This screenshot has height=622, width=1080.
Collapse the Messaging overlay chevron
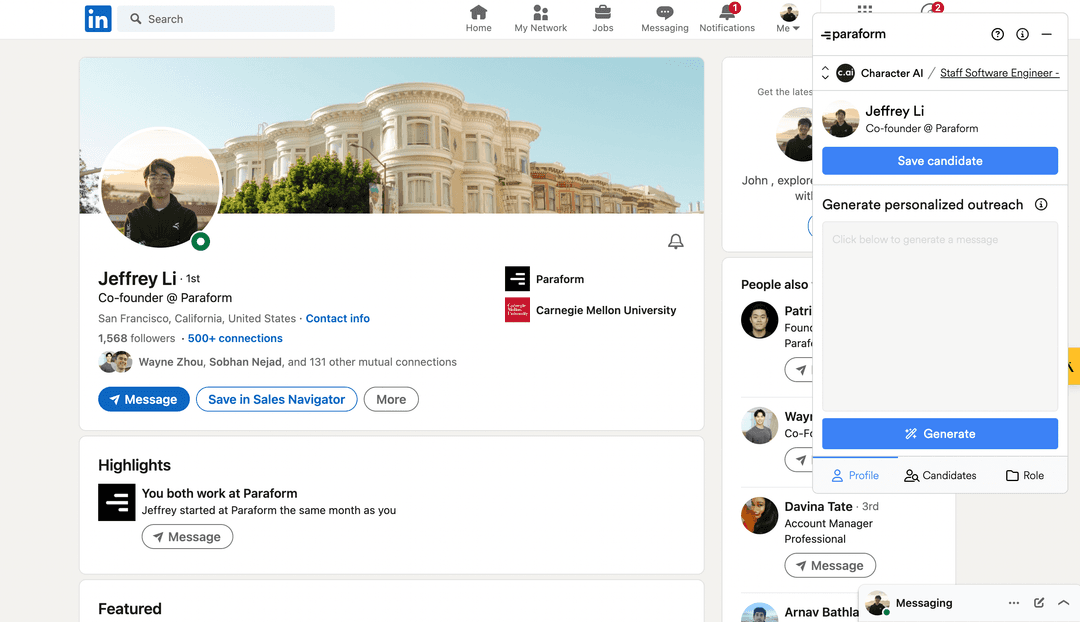(x=1064, y=603)
